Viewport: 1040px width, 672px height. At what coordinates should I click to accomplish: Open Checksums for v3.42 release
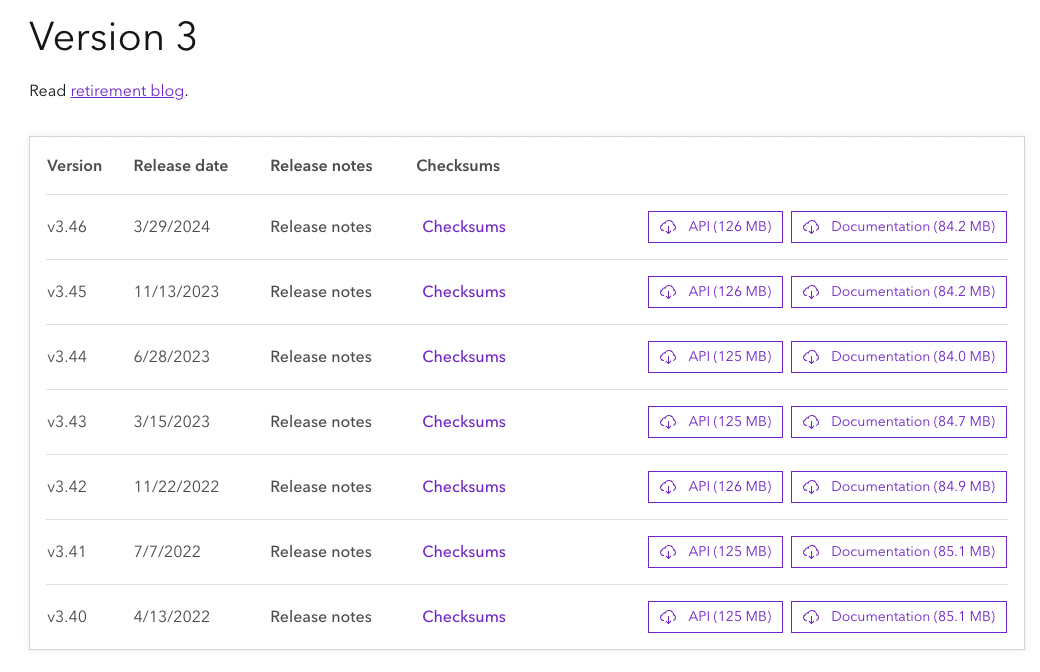[464, 487]
